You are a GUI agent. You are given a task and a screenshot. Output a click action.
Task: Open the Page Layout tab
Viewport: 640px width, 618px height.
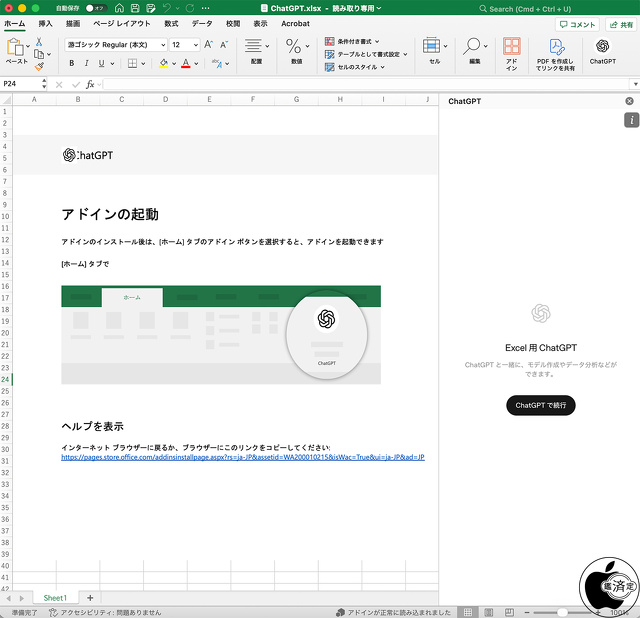point(122,24)
